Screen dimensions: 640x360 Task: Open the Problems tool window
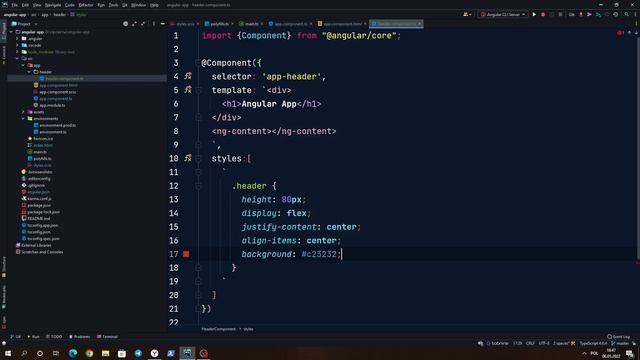[80, 337]
